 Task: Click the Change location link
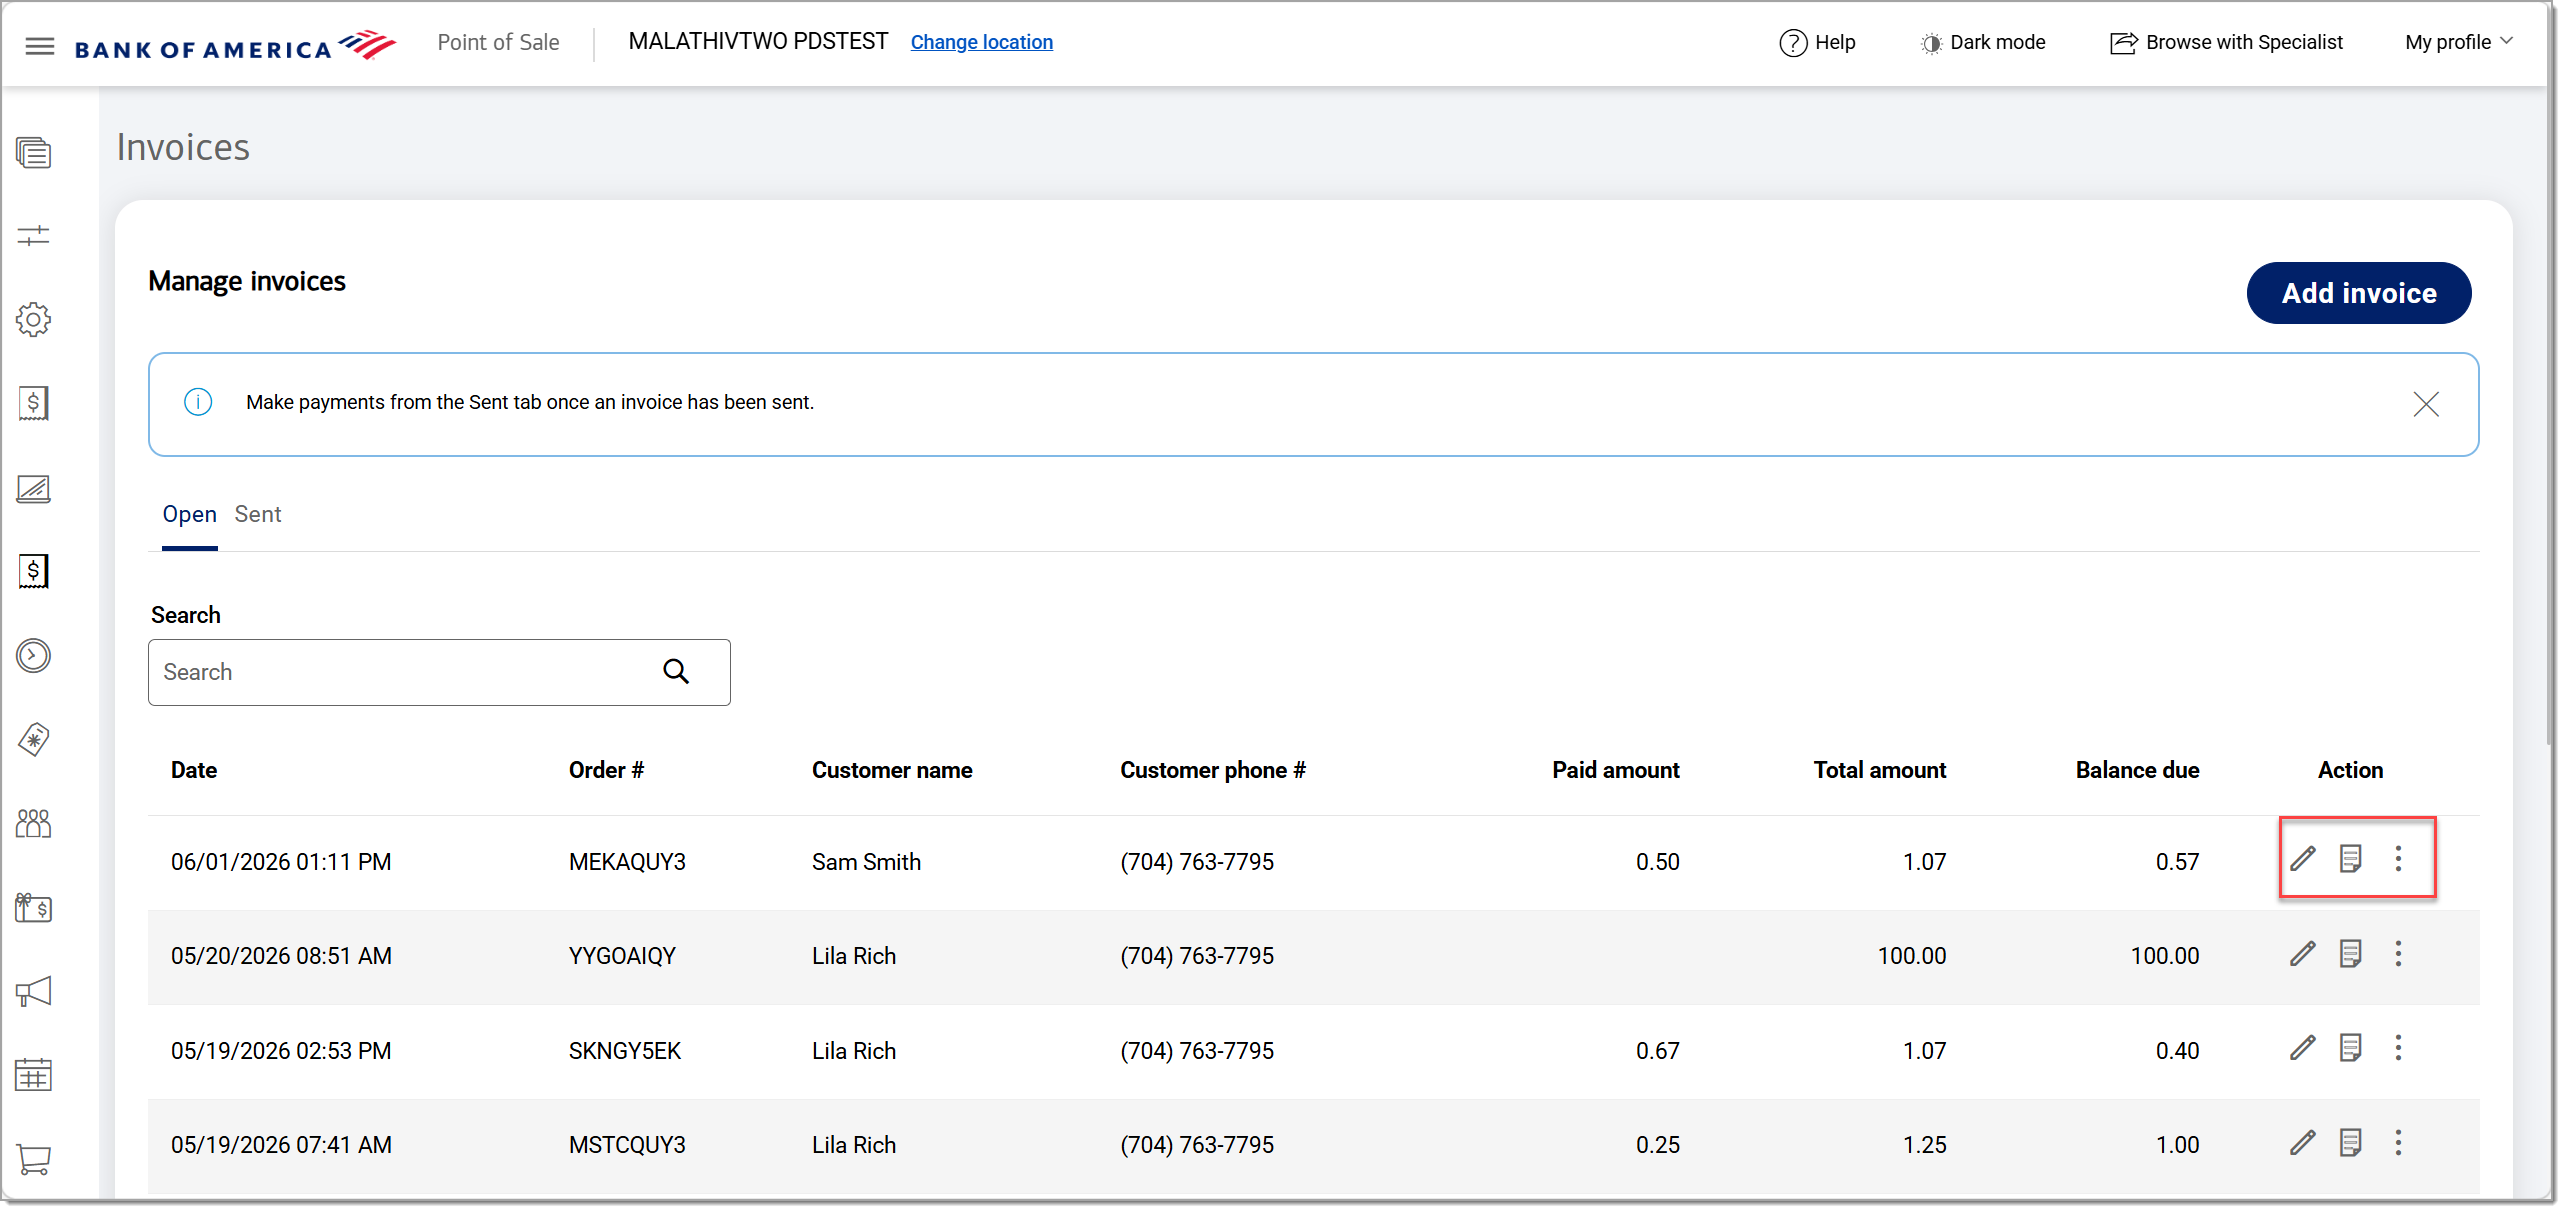(x=981, y=42)
